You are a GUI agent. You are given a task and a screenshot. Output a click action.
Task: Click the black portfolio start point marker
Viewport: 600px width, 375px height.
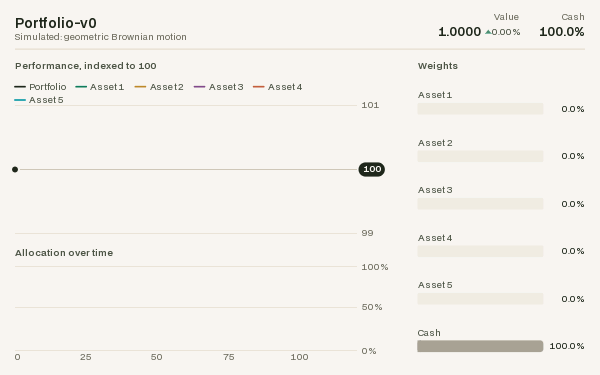(x=15, y=169)
